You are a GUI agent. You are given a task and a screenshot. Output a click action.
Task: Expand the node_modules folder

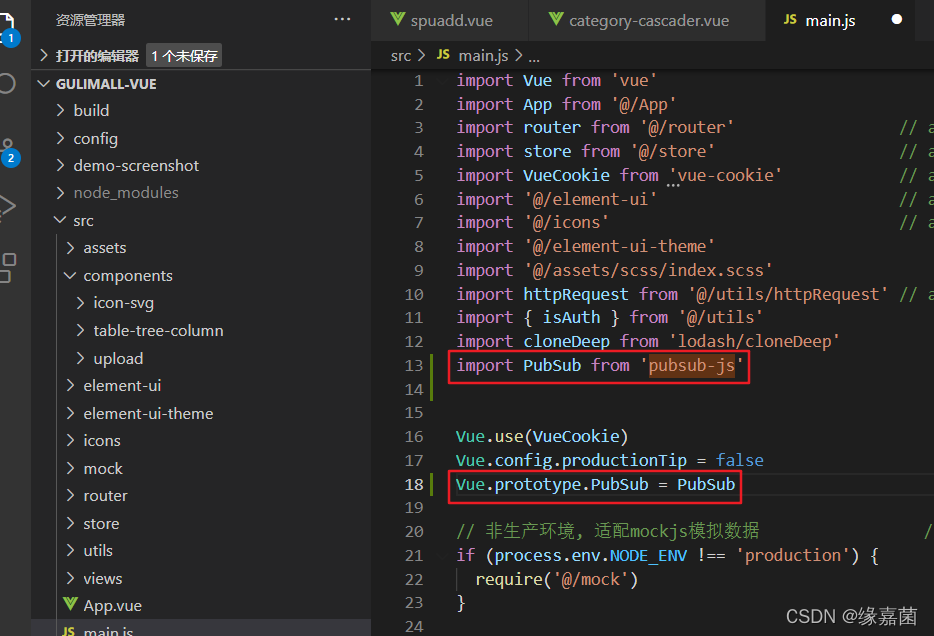60,192
